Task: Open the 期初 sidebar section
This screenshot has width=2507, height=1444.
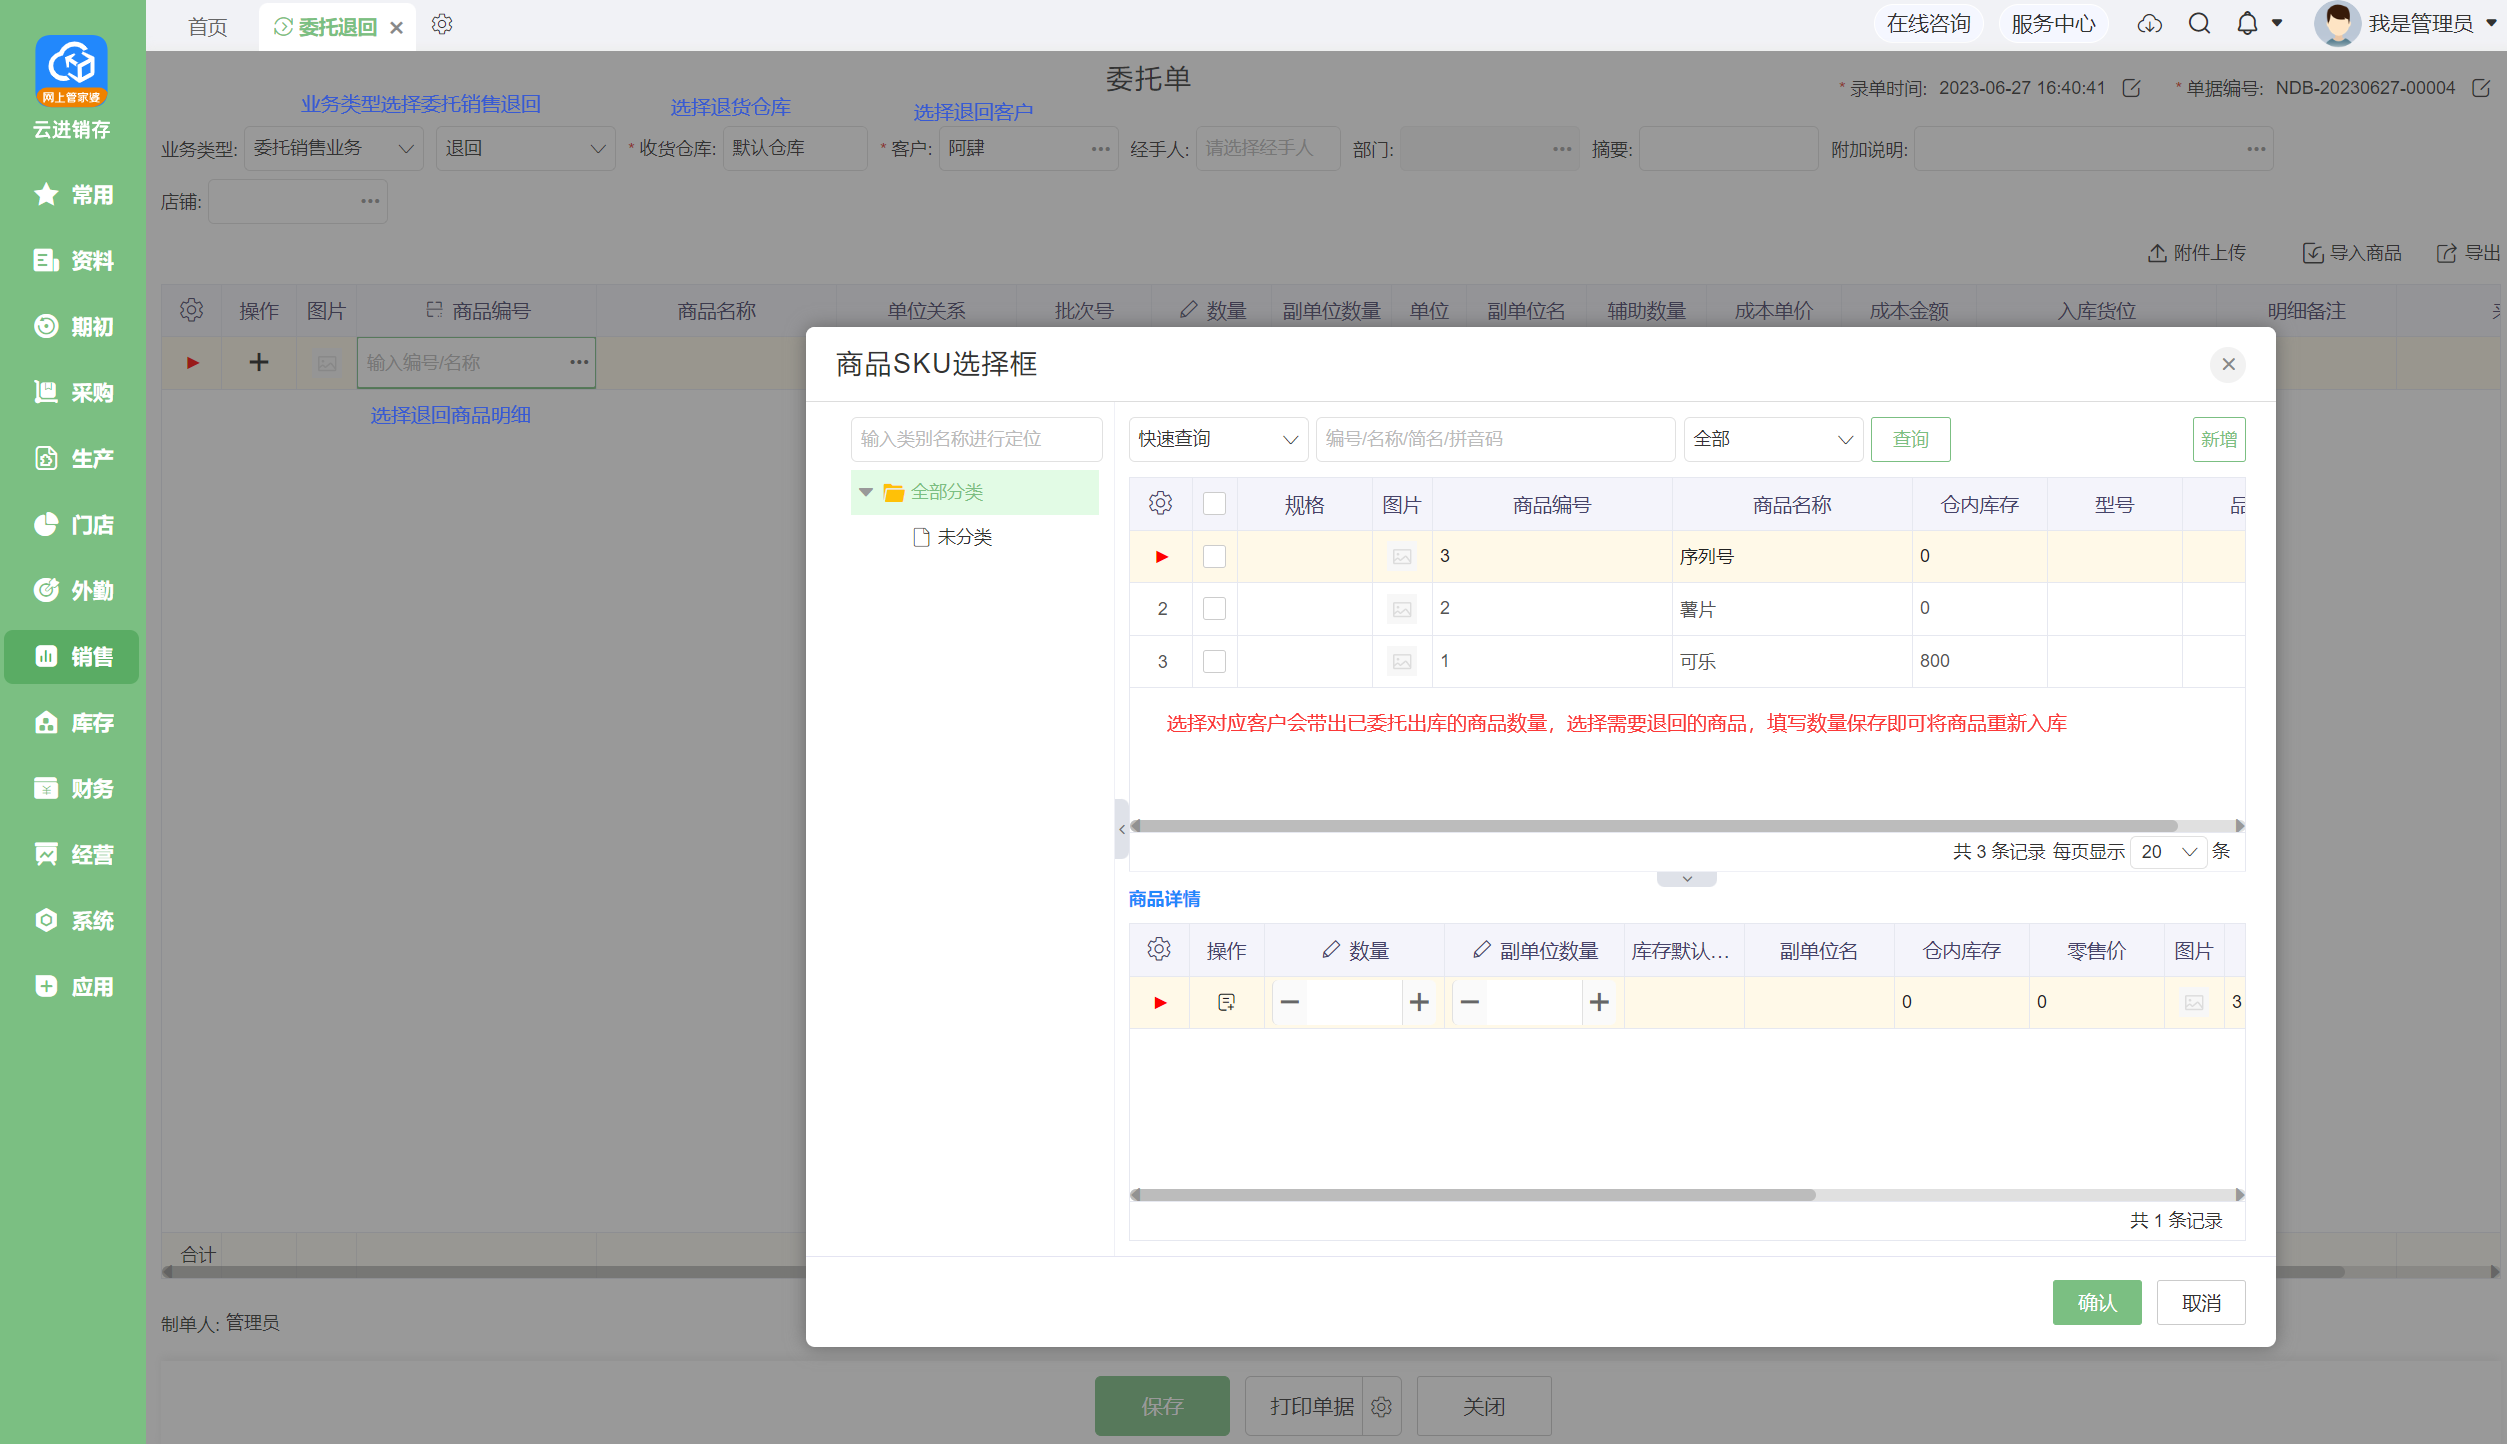Action: click(x=72, y=327)
